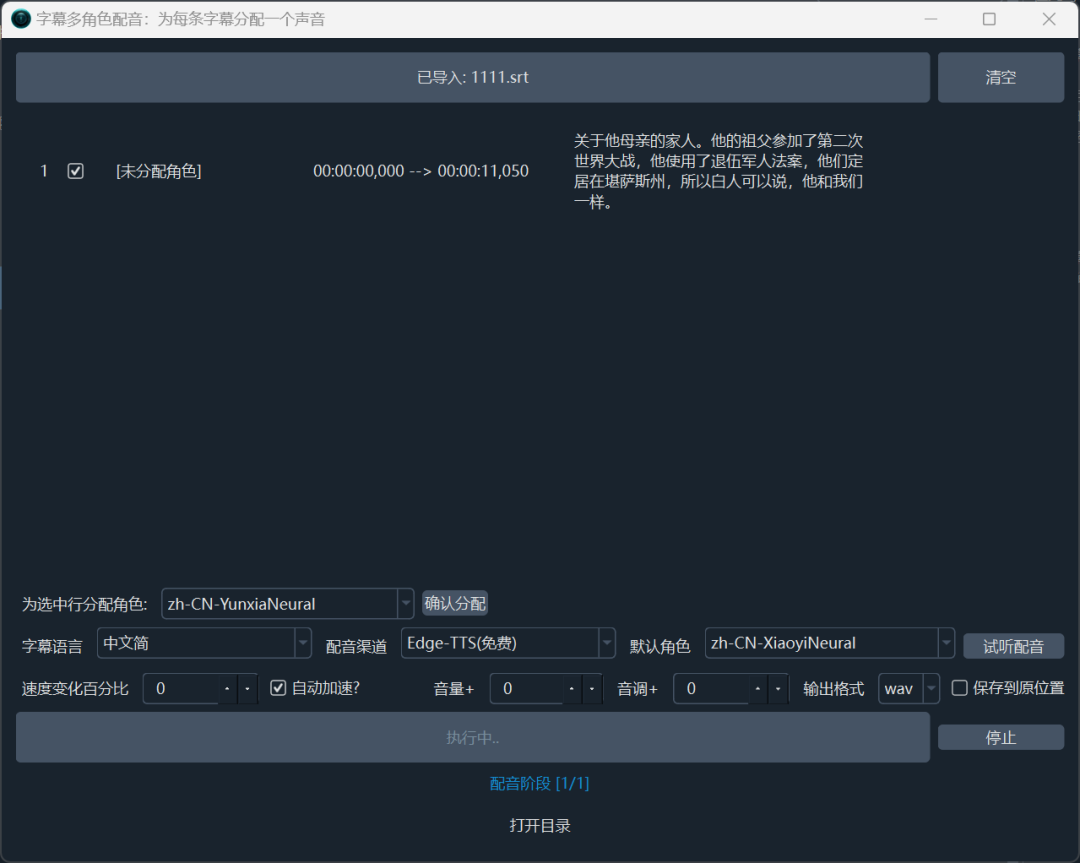Click right stepper arrow of 音调+ field
Screen dimensions: 1080x863
click(x=778, y=689)
